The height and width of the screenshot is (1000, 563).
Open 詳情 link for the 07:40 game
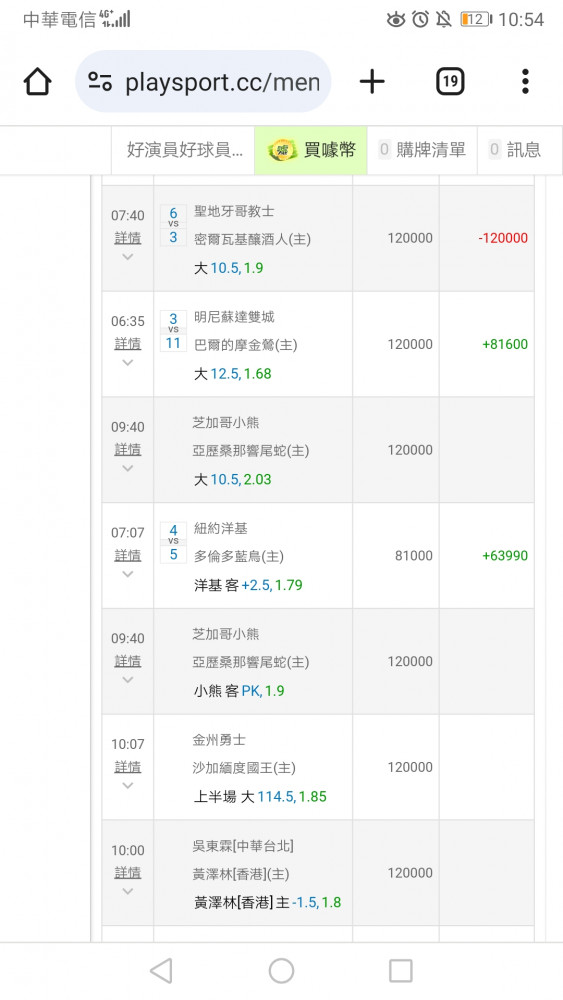pos(128,238)
